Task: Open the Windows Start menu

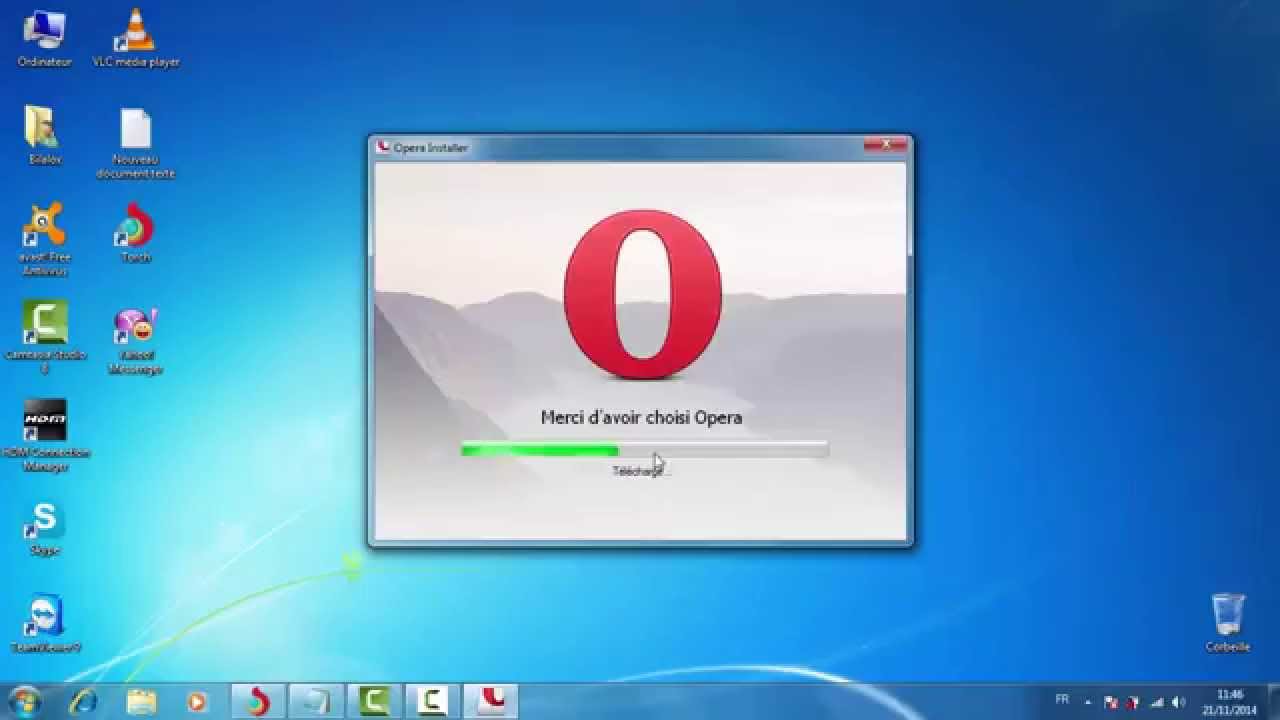Action: pos(25,701)
